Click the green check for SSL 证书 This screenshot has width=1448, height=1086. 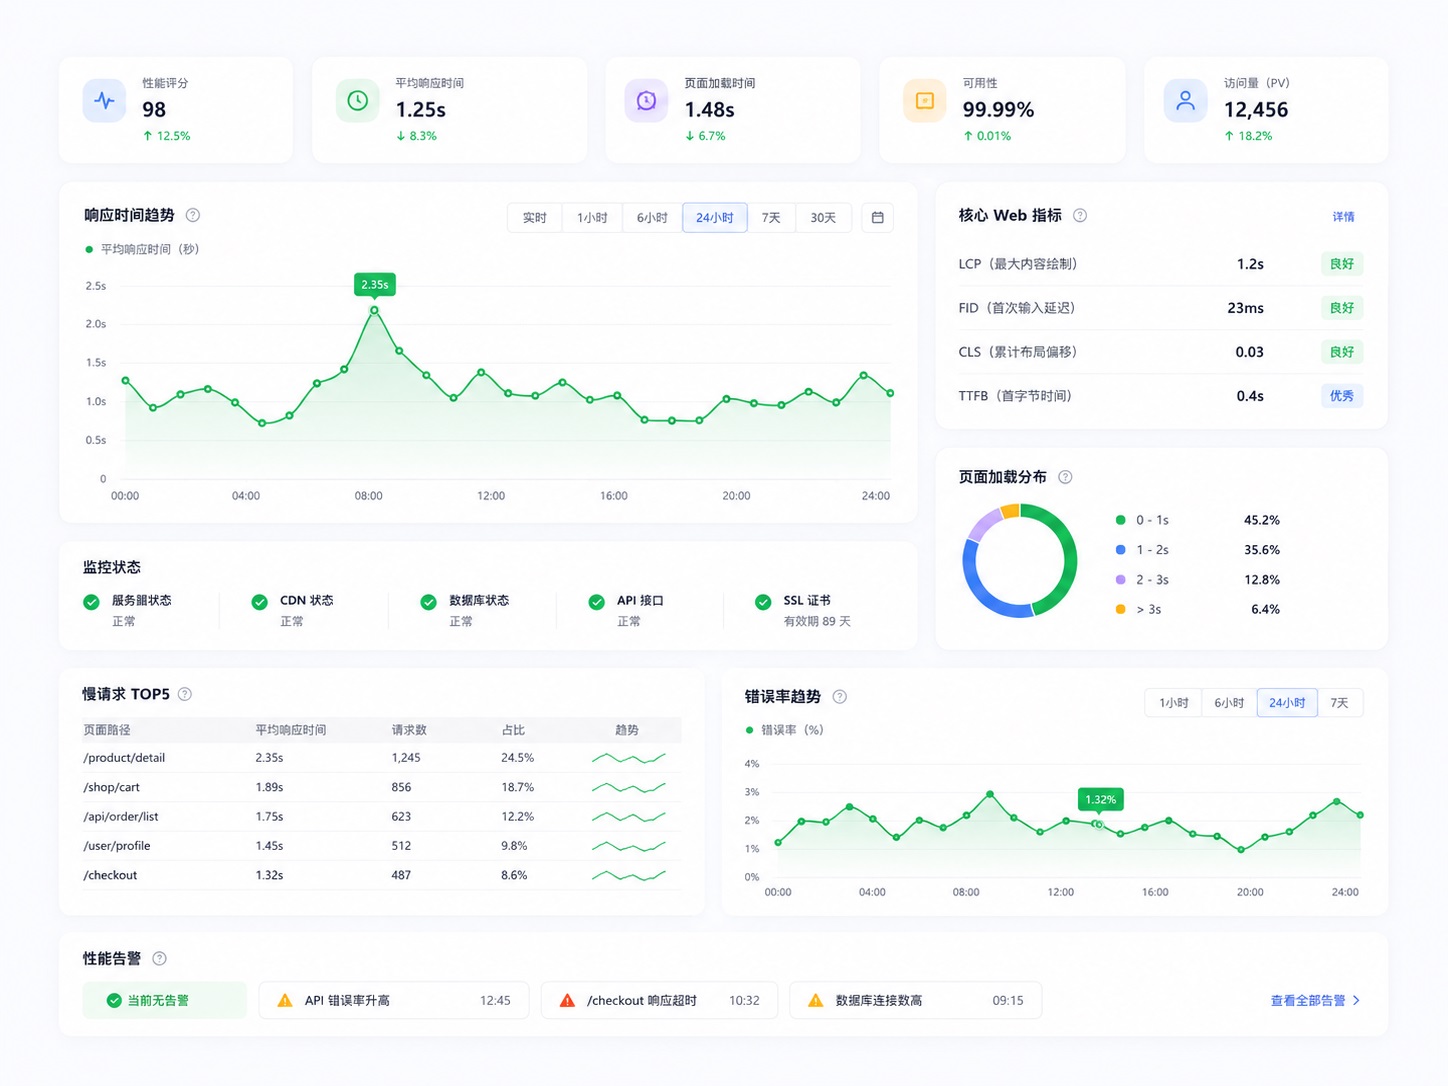763,602
